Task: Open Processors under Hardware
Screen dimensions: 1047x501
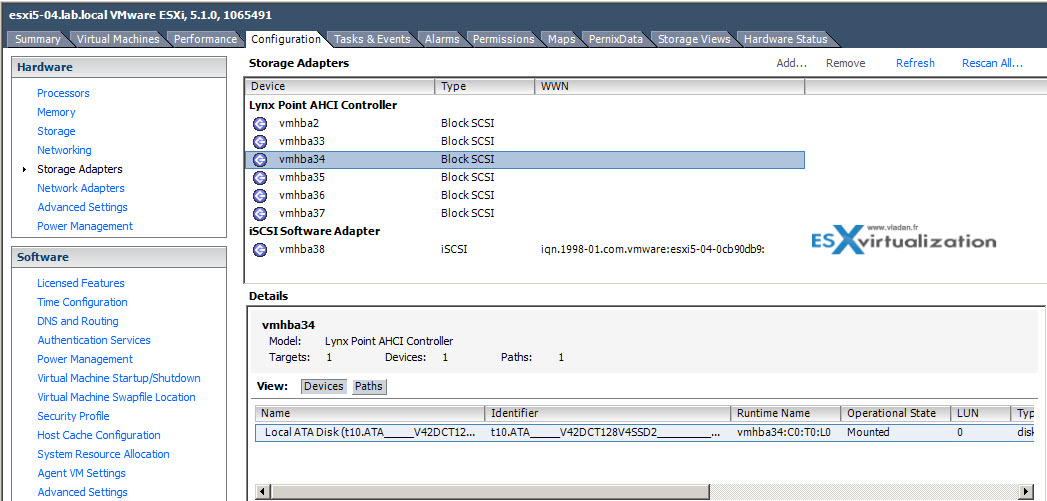Action: click(63, 94)
